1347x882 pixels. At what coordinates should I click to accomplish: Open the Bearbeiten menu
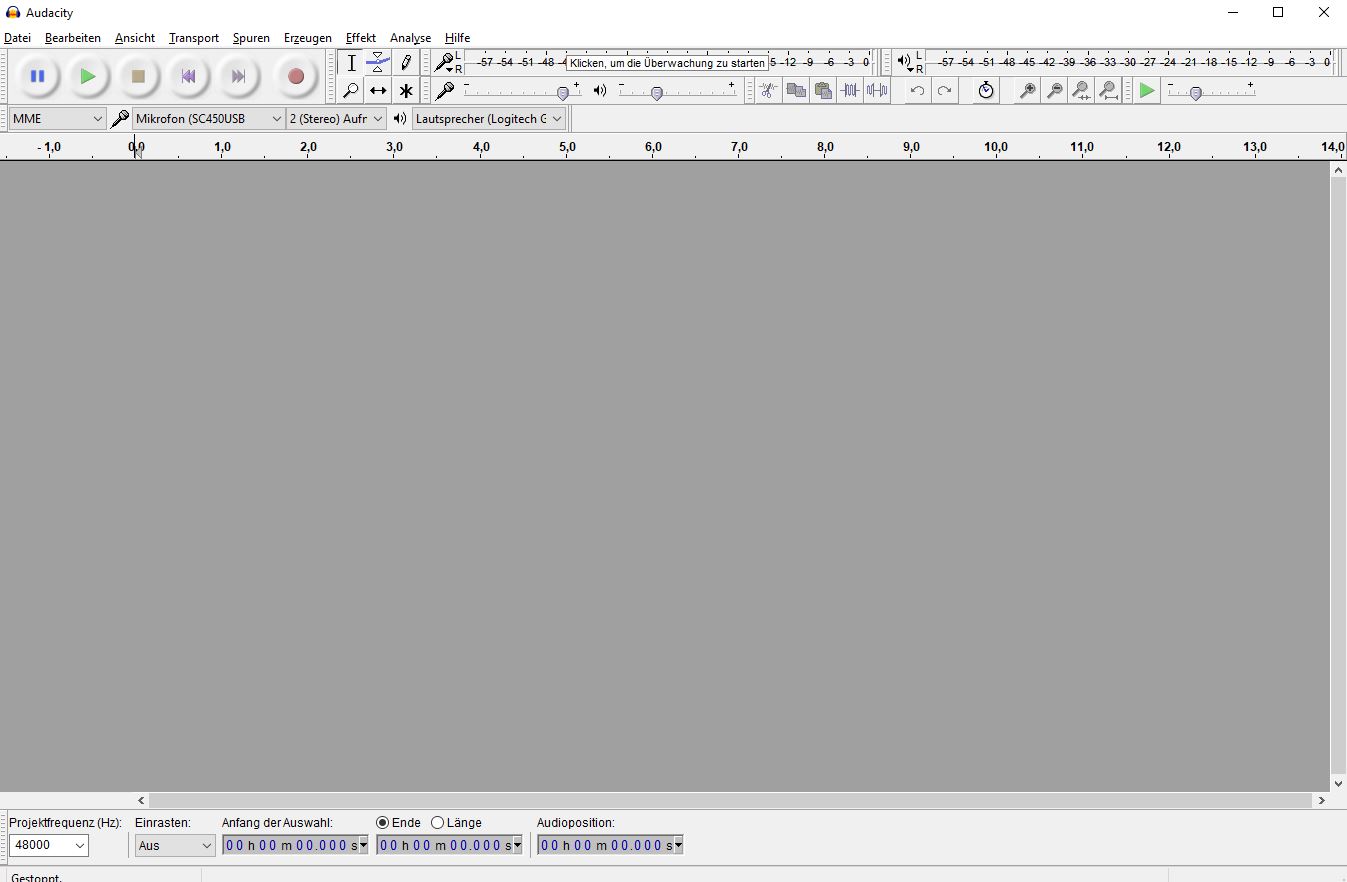(x=73, y=38)
